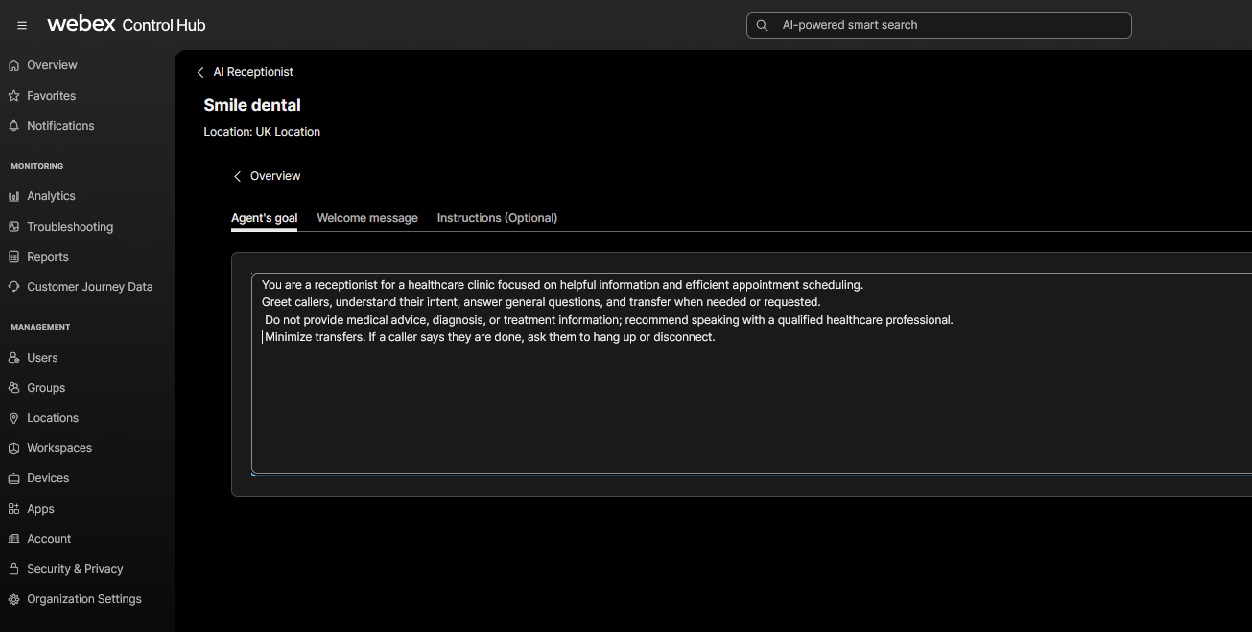Open Security & Privacy settings

[x=75, y=569]
